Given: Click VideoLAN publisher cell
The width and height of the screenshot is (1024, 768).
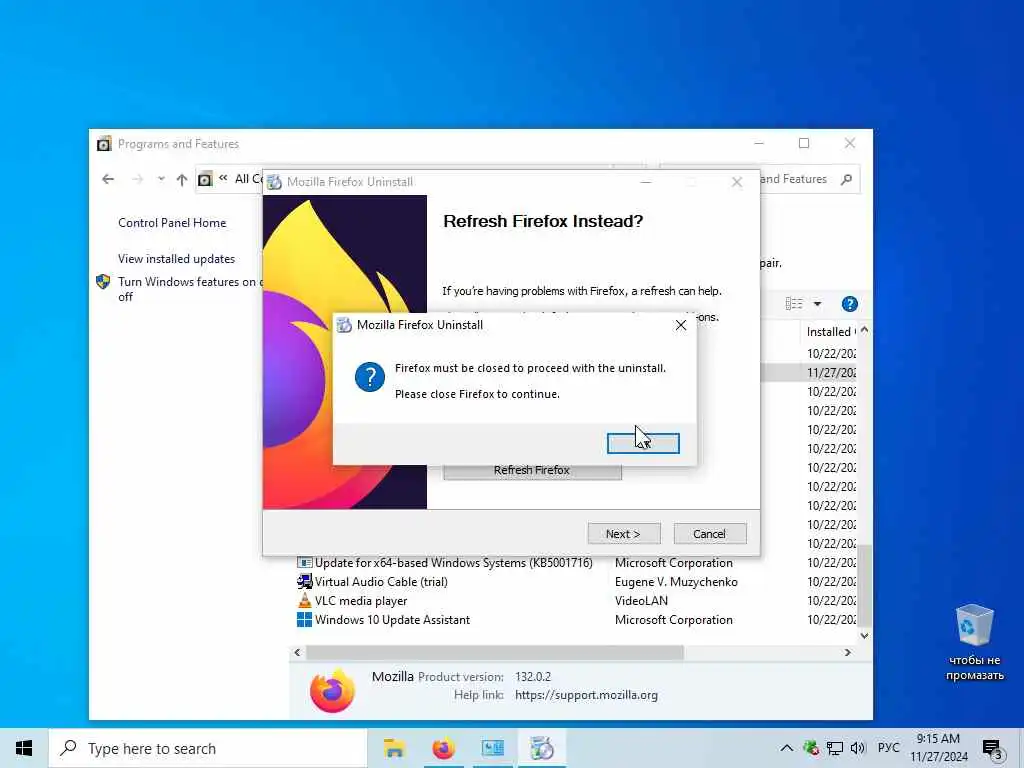Looking at the screenshot, I should [x=641, y=601].
